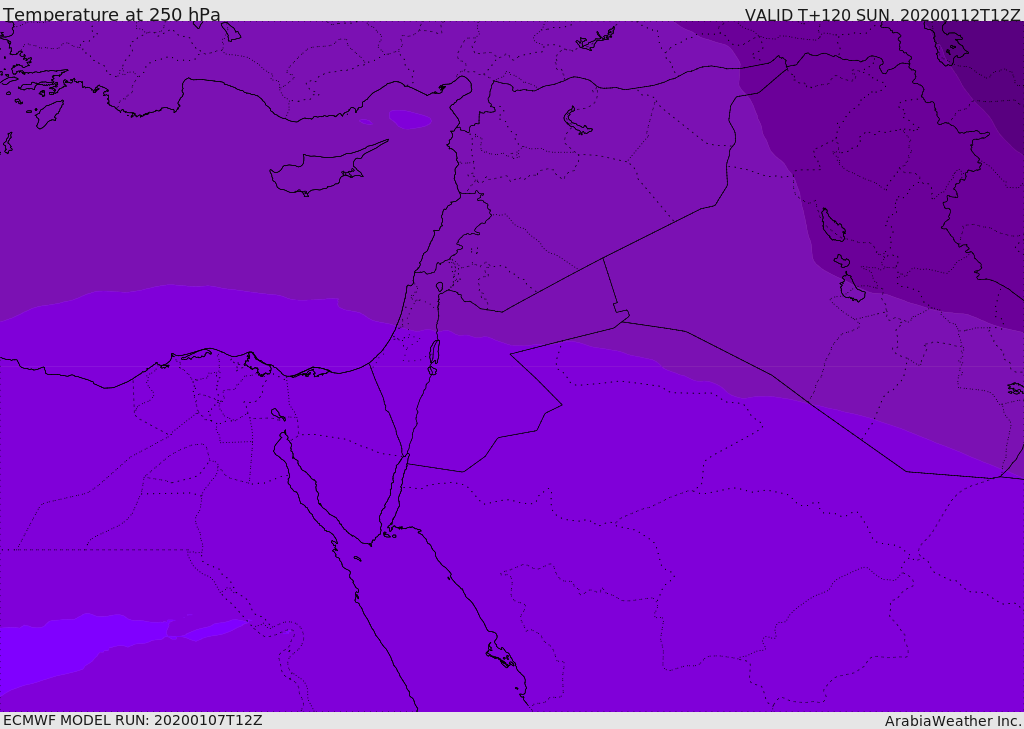Click the 'ECMWF MODEL RUN: 20200107T12Z' text
This screenshot has width=1024, height=729.
(133, 720)
